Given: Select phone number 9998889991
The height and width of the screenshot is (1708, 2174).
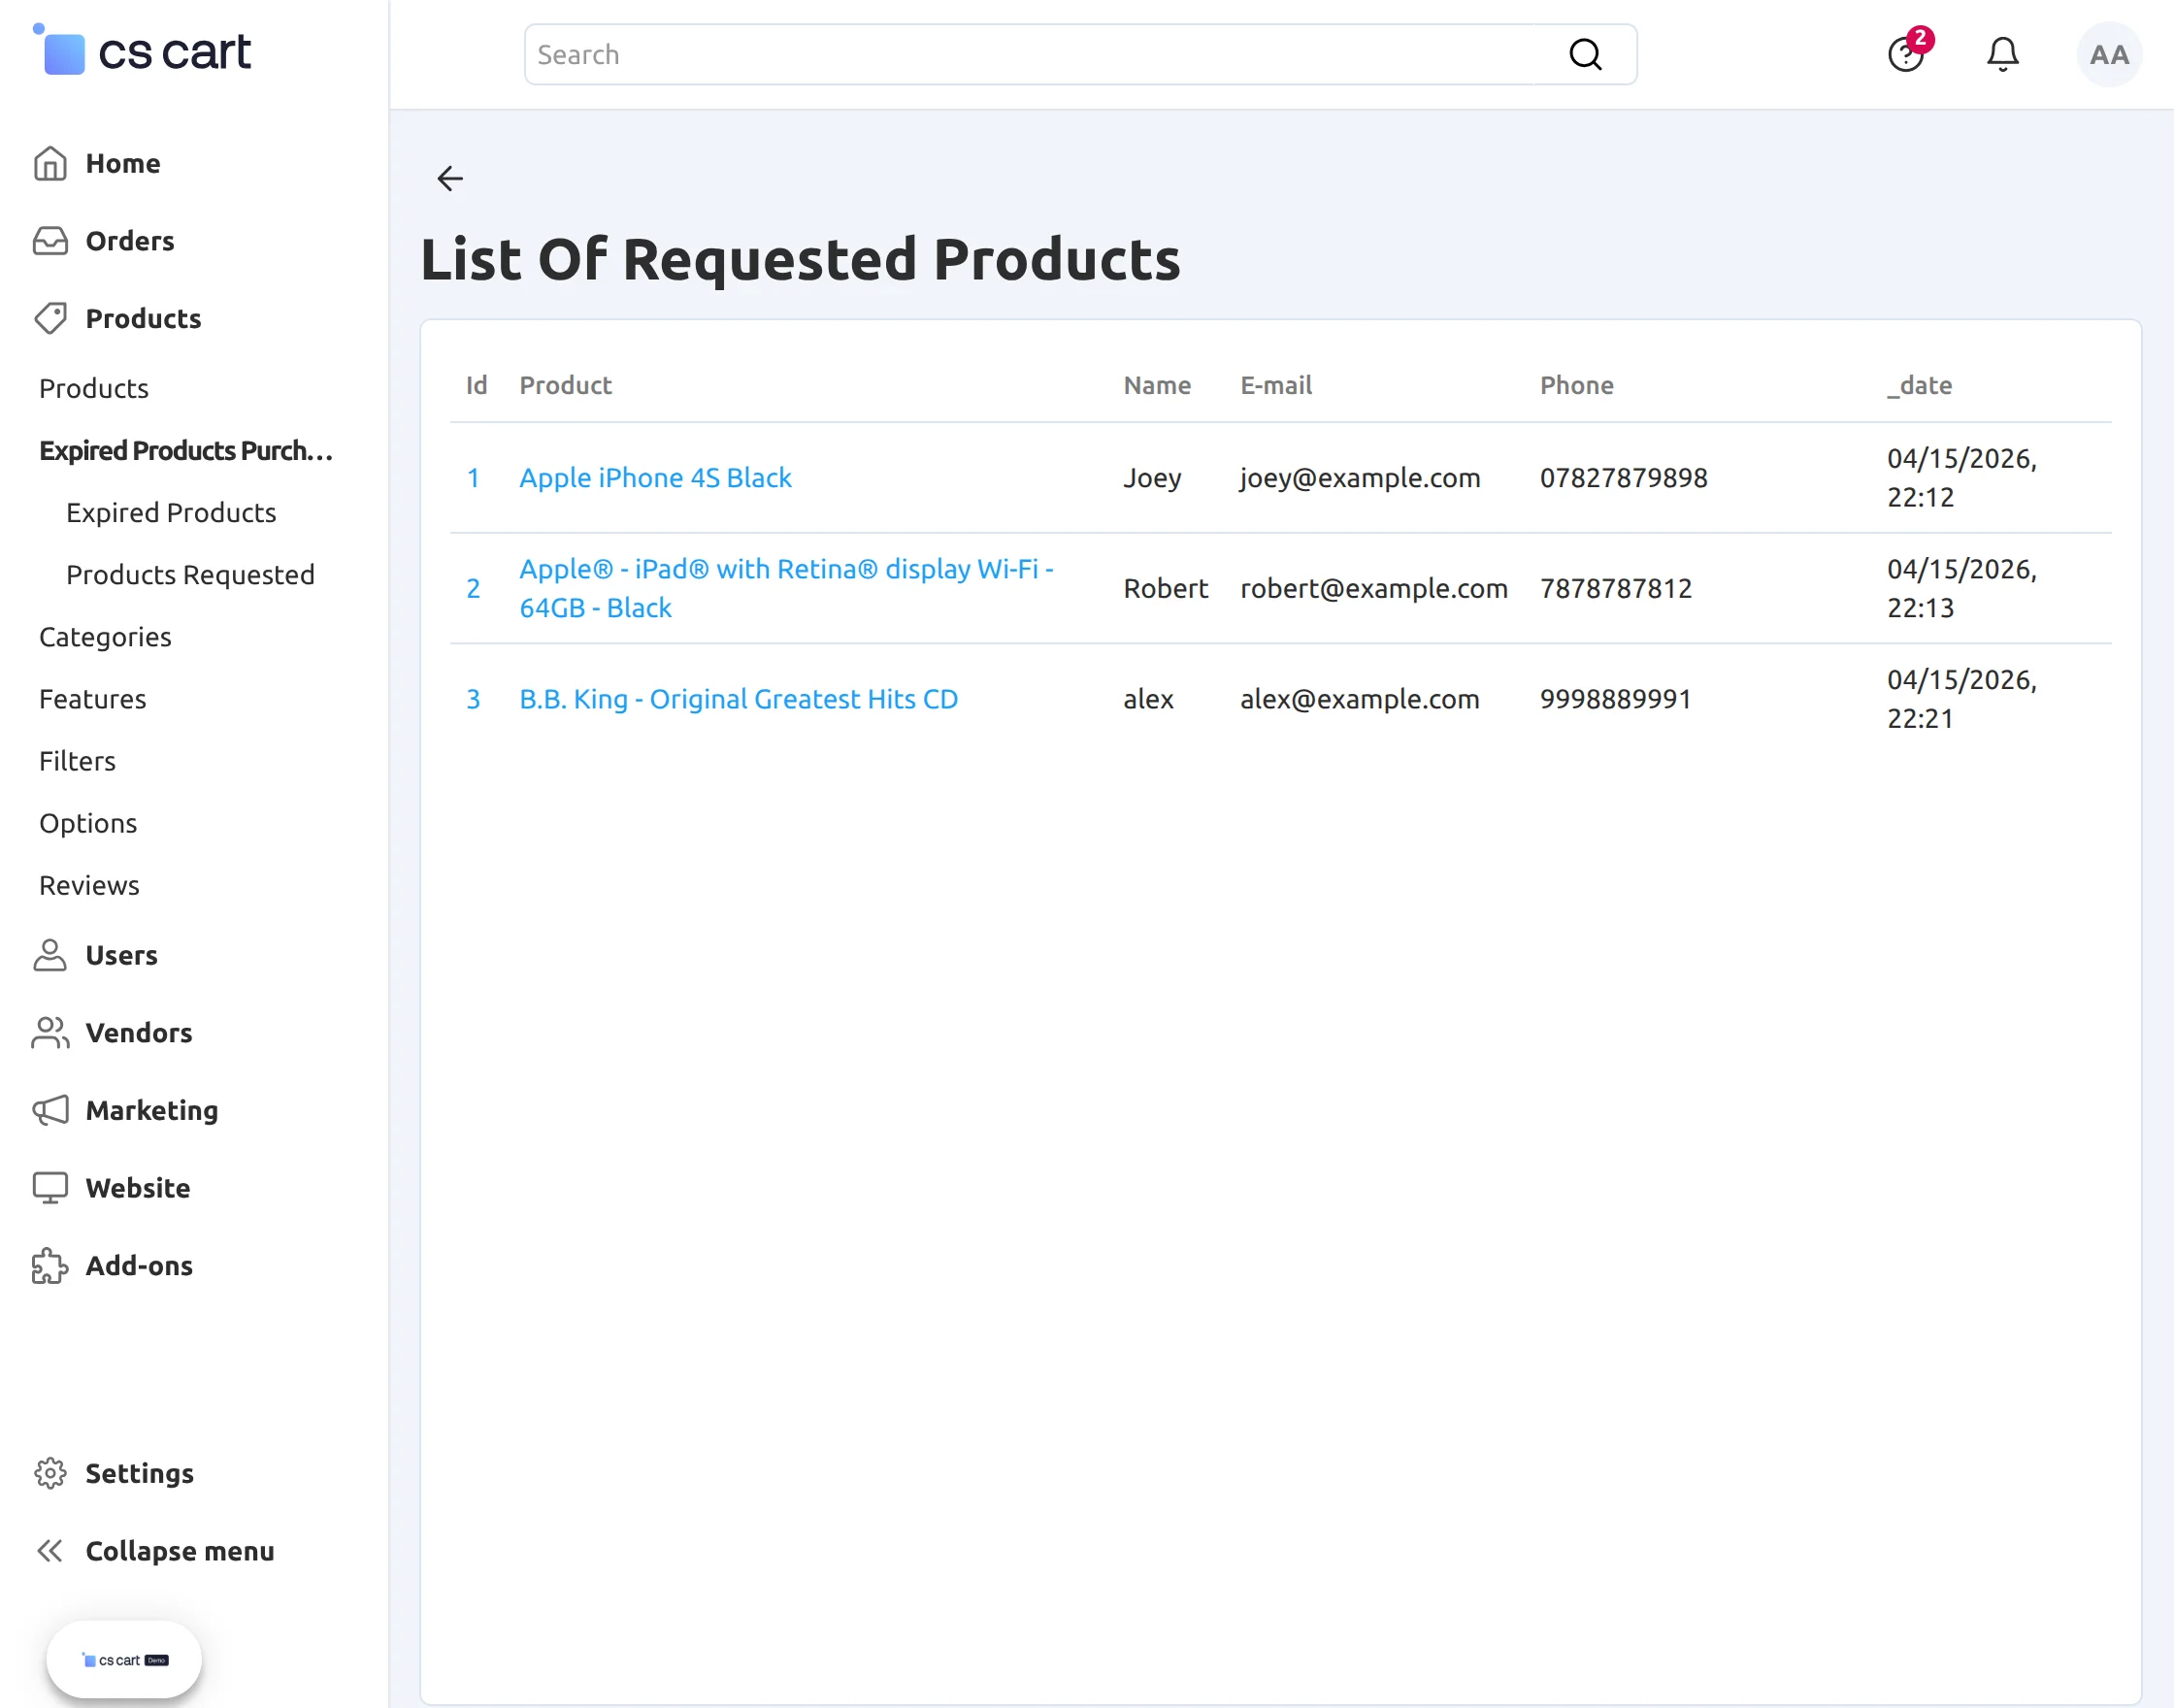Looking at the screenshot, I should click(1615, 699).
